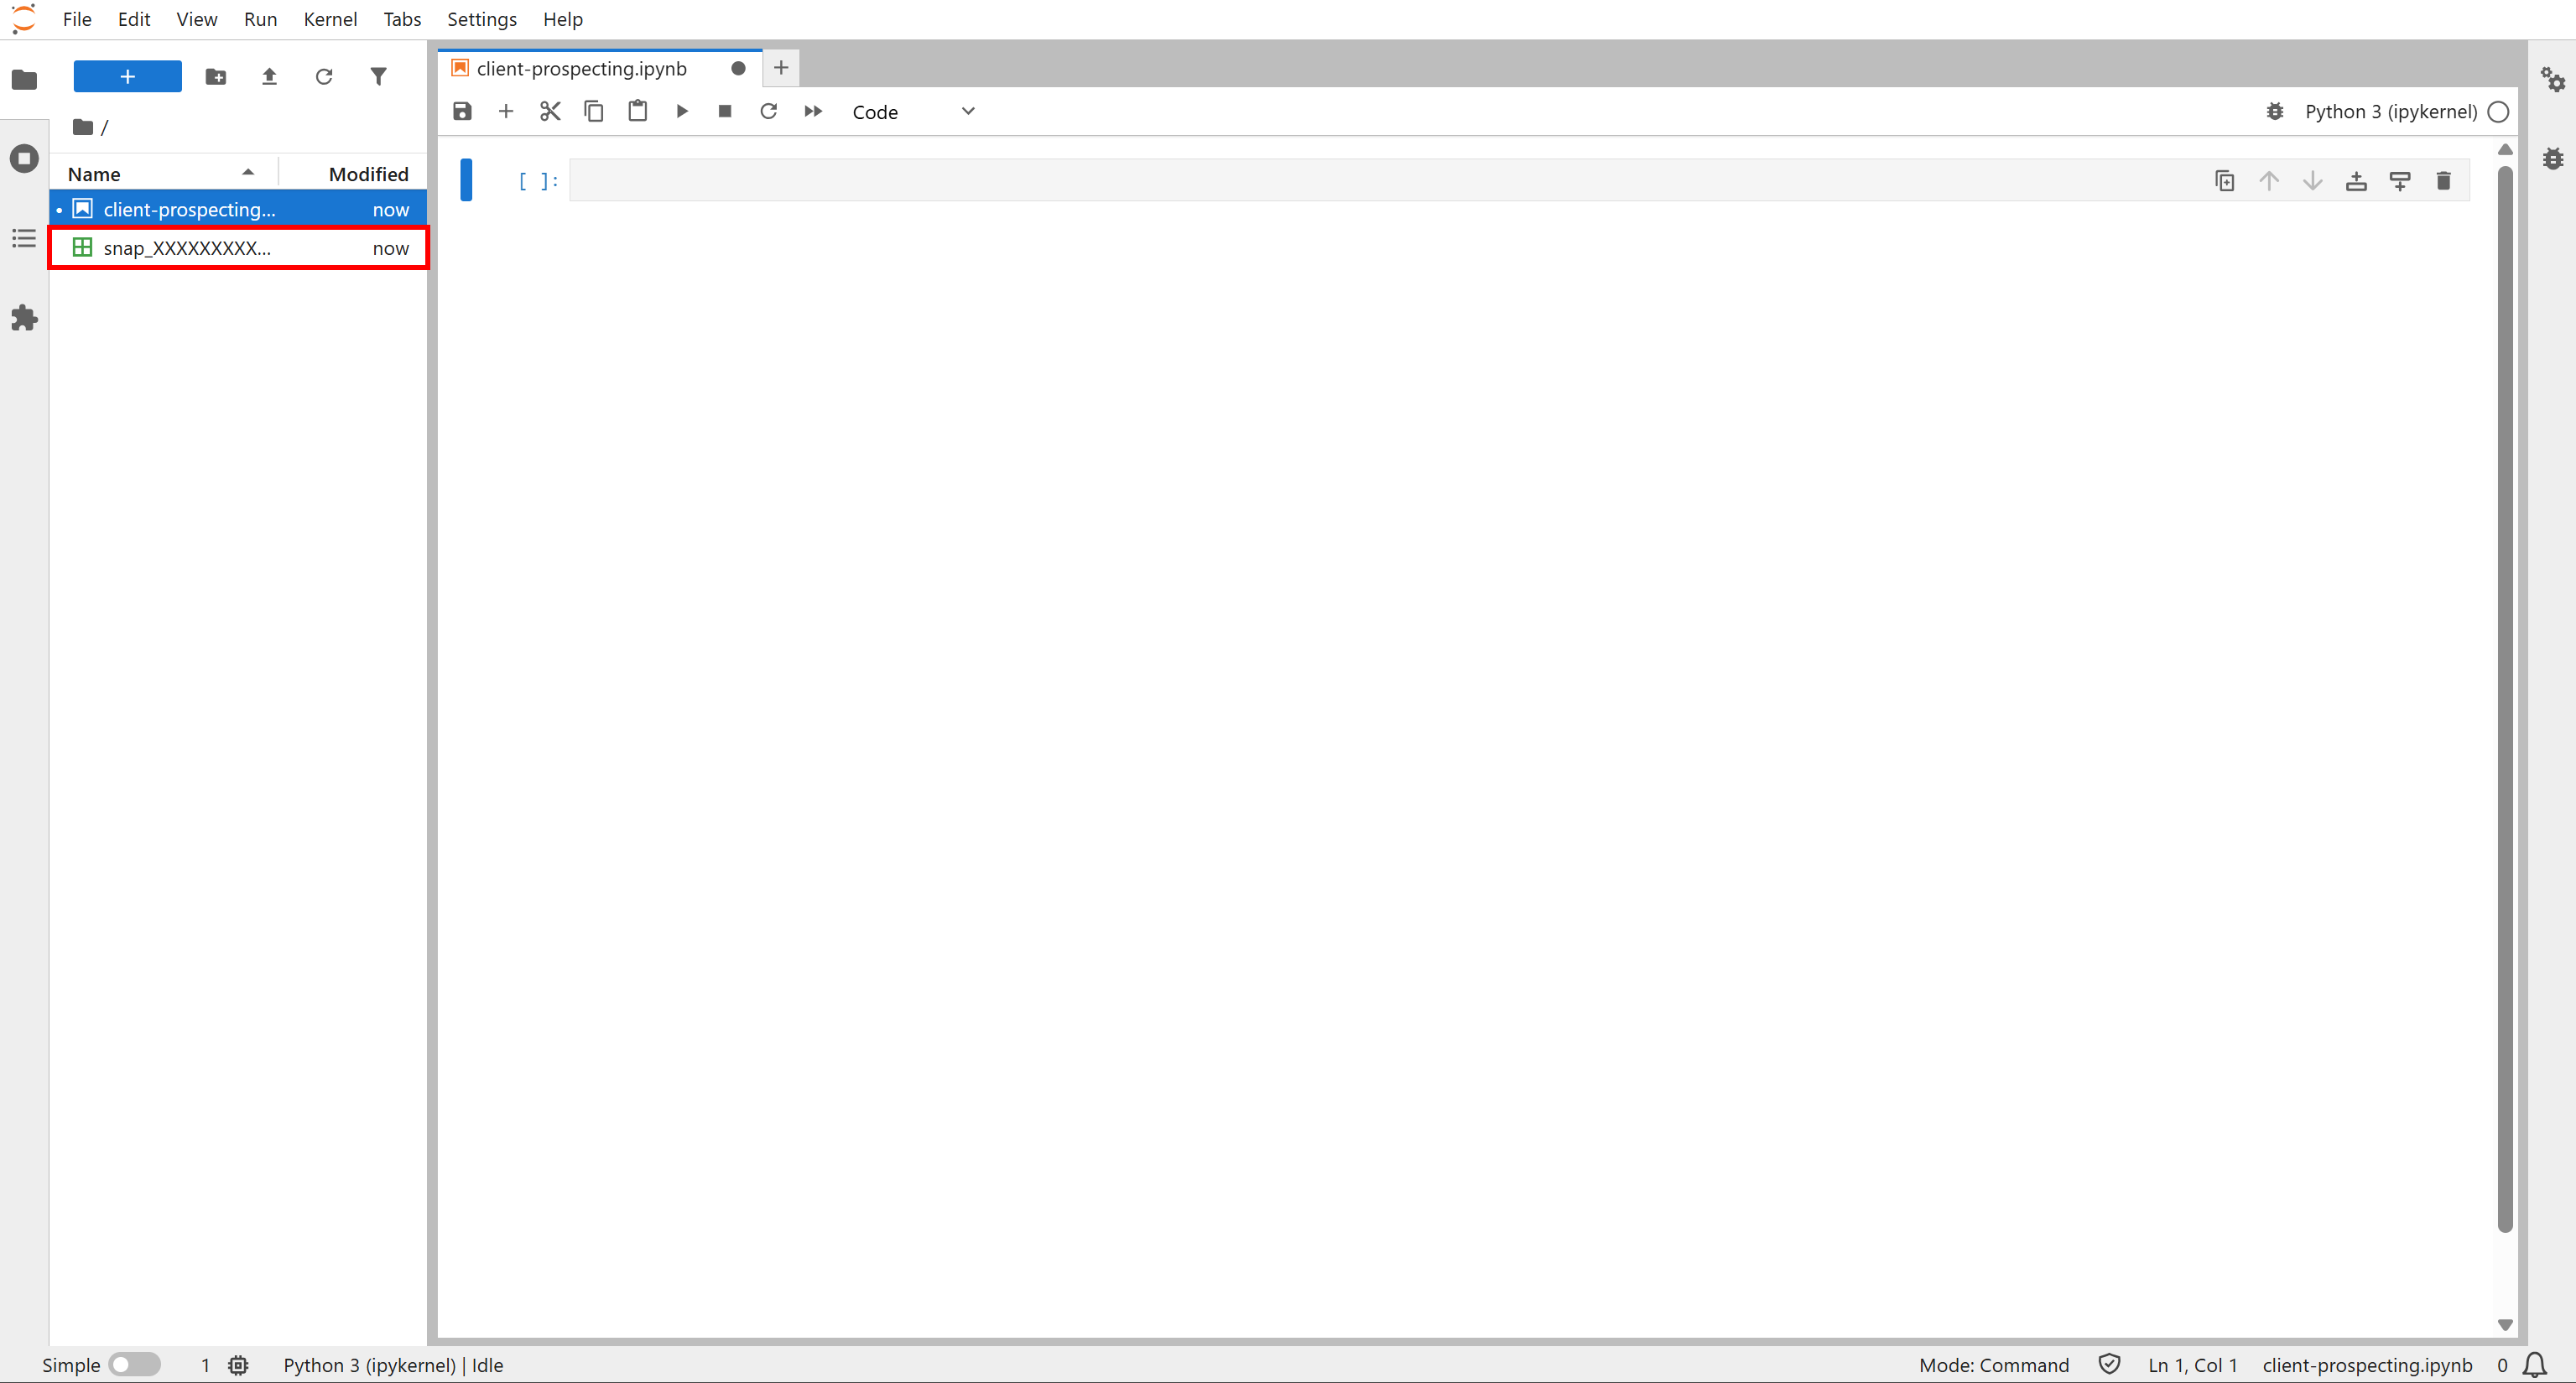Run the current cell
The height and width of the screenshot is (1383, 2576).
(682, 111)
